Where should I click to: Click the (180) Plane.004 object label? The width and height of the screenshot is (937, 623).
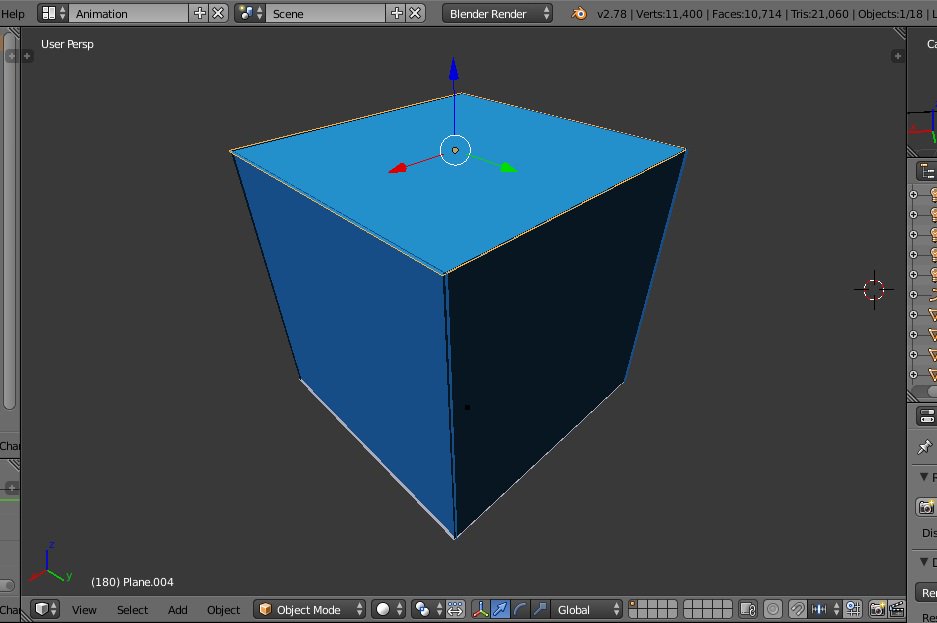point(132,582)
